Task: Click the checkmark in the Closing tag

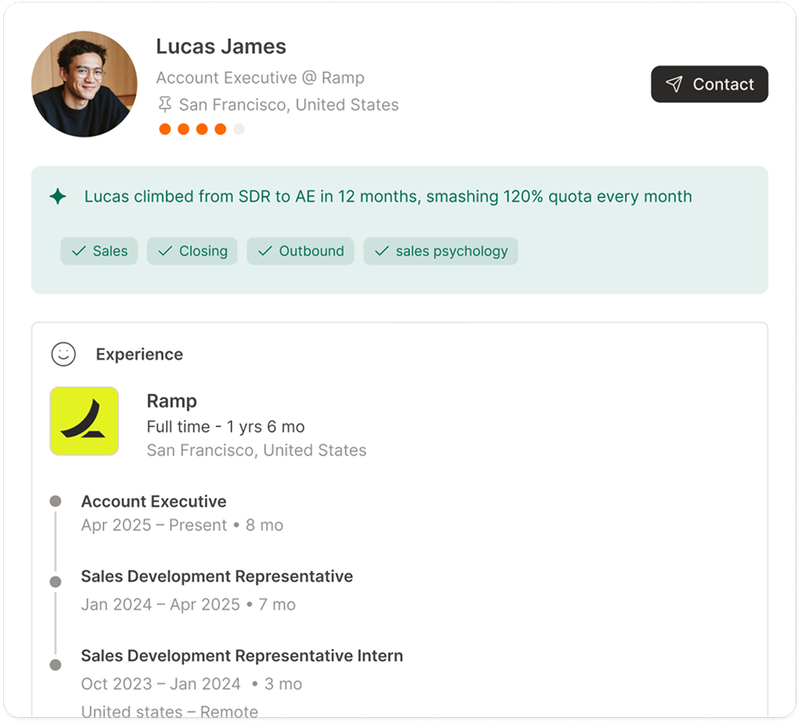Action: point(165,251)
